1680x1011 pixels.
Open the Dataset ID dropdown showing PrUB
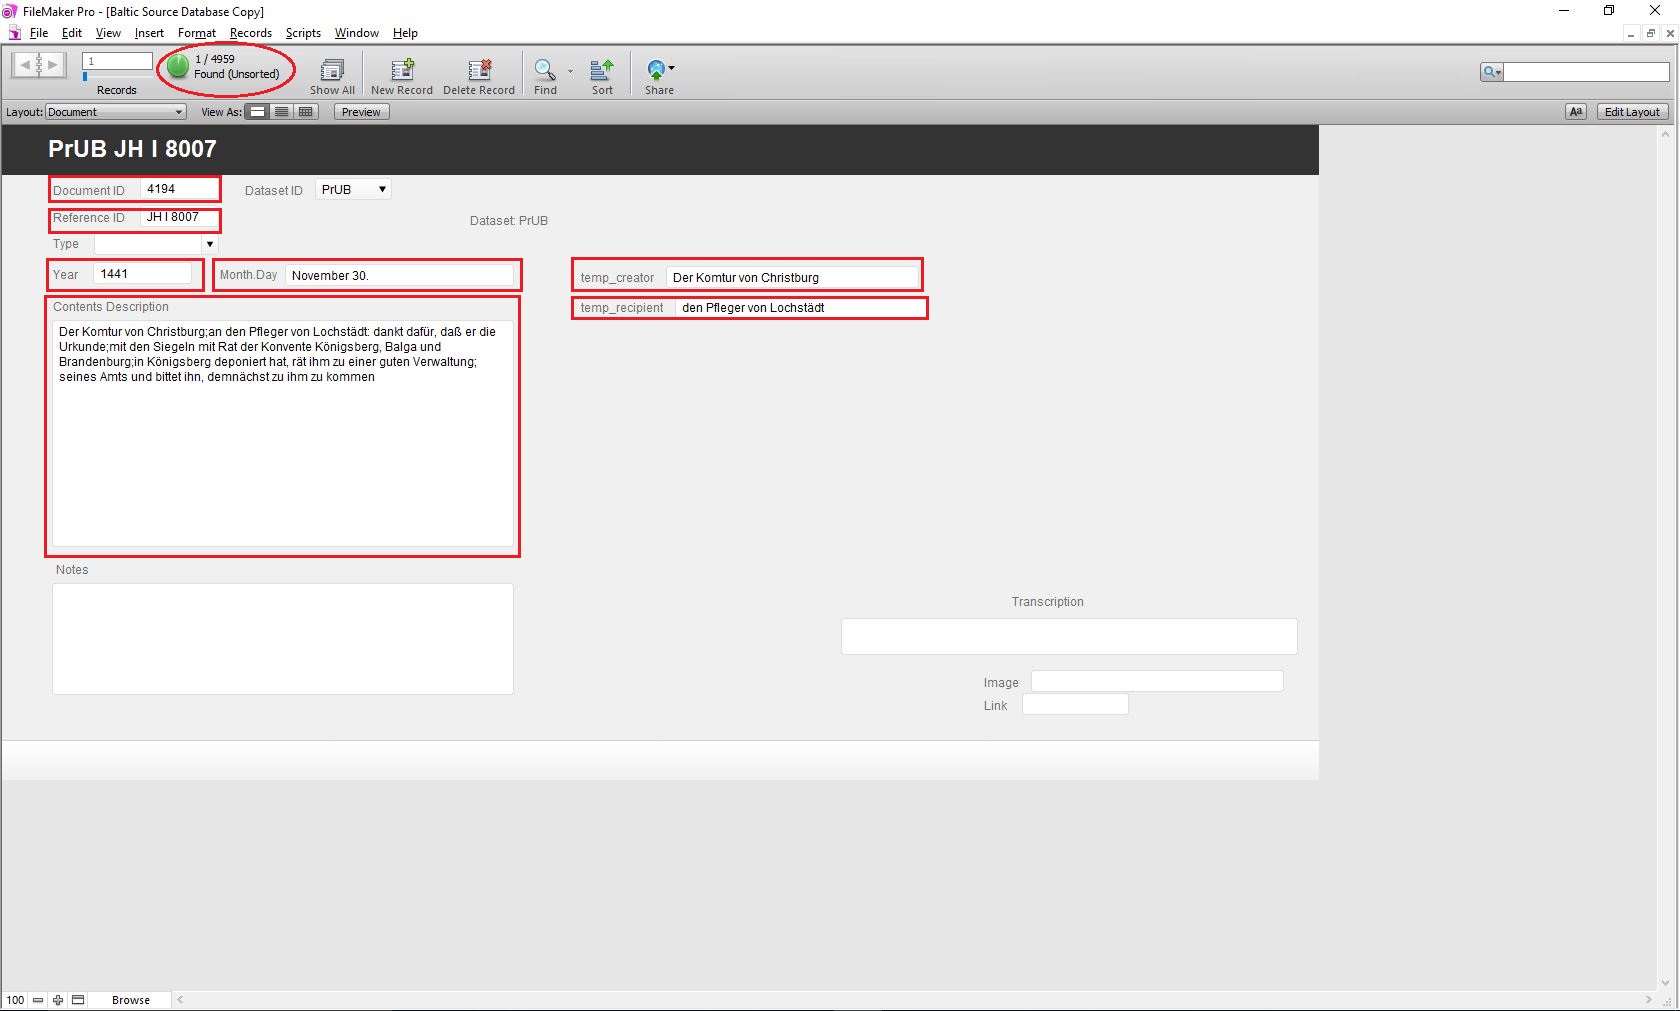click(353, 189)
